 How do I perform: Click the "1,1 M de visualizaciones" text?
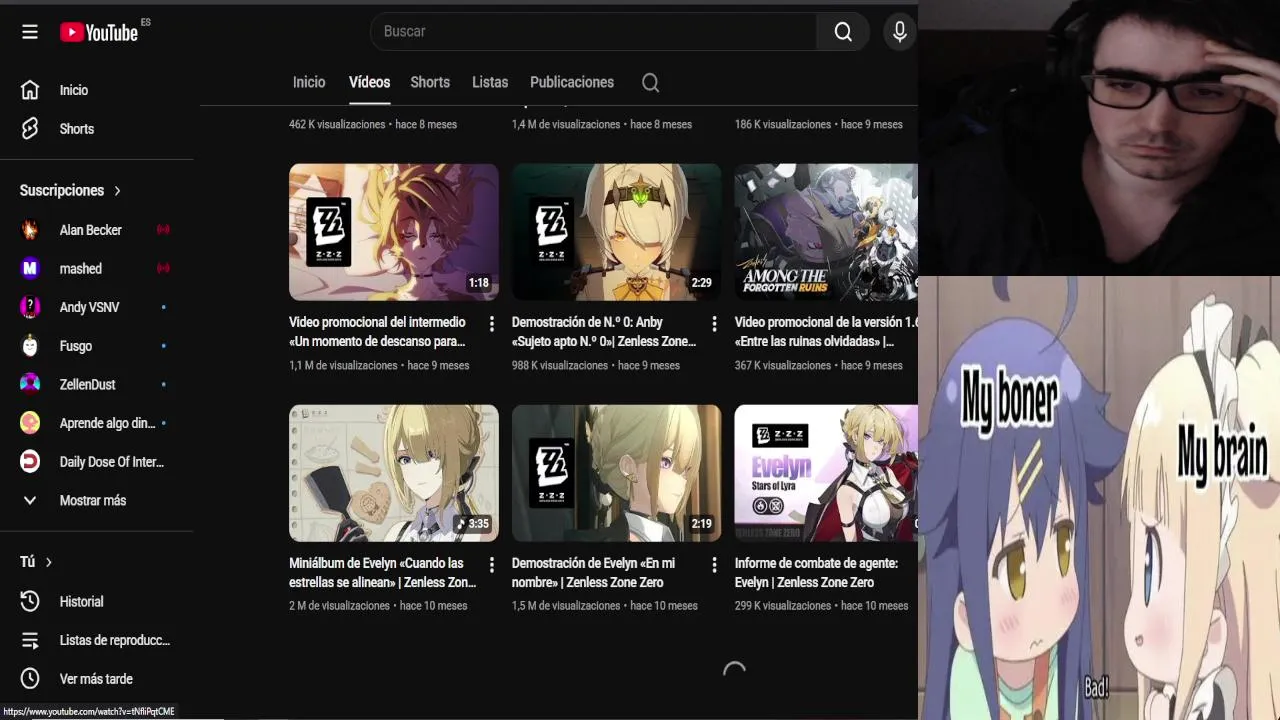343,366
